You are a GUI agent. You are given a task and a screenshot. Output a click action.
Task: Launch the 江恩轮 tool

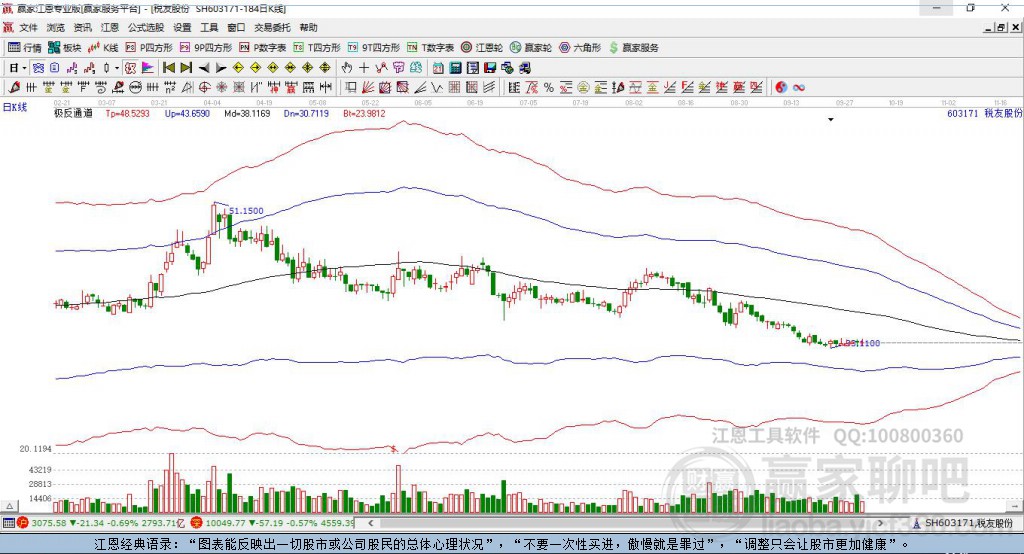(x=482, y=48)
